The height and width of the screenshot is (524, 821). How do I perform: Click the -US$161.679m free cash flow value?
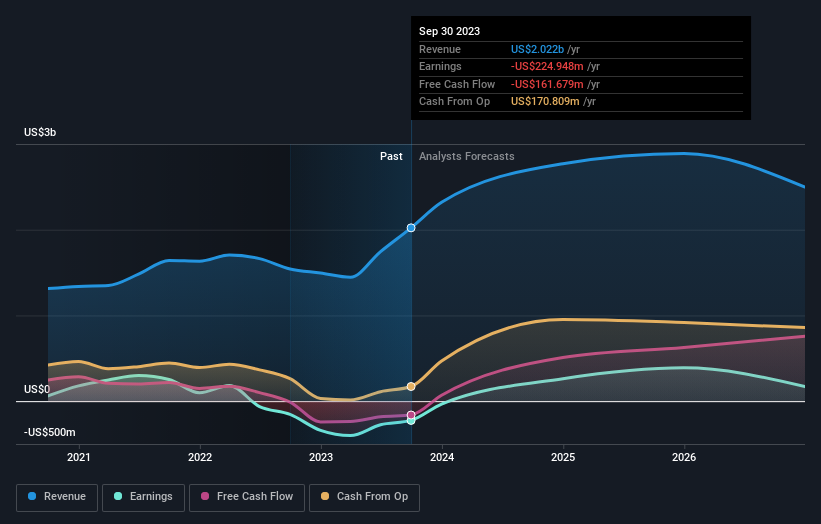[547, 84]
